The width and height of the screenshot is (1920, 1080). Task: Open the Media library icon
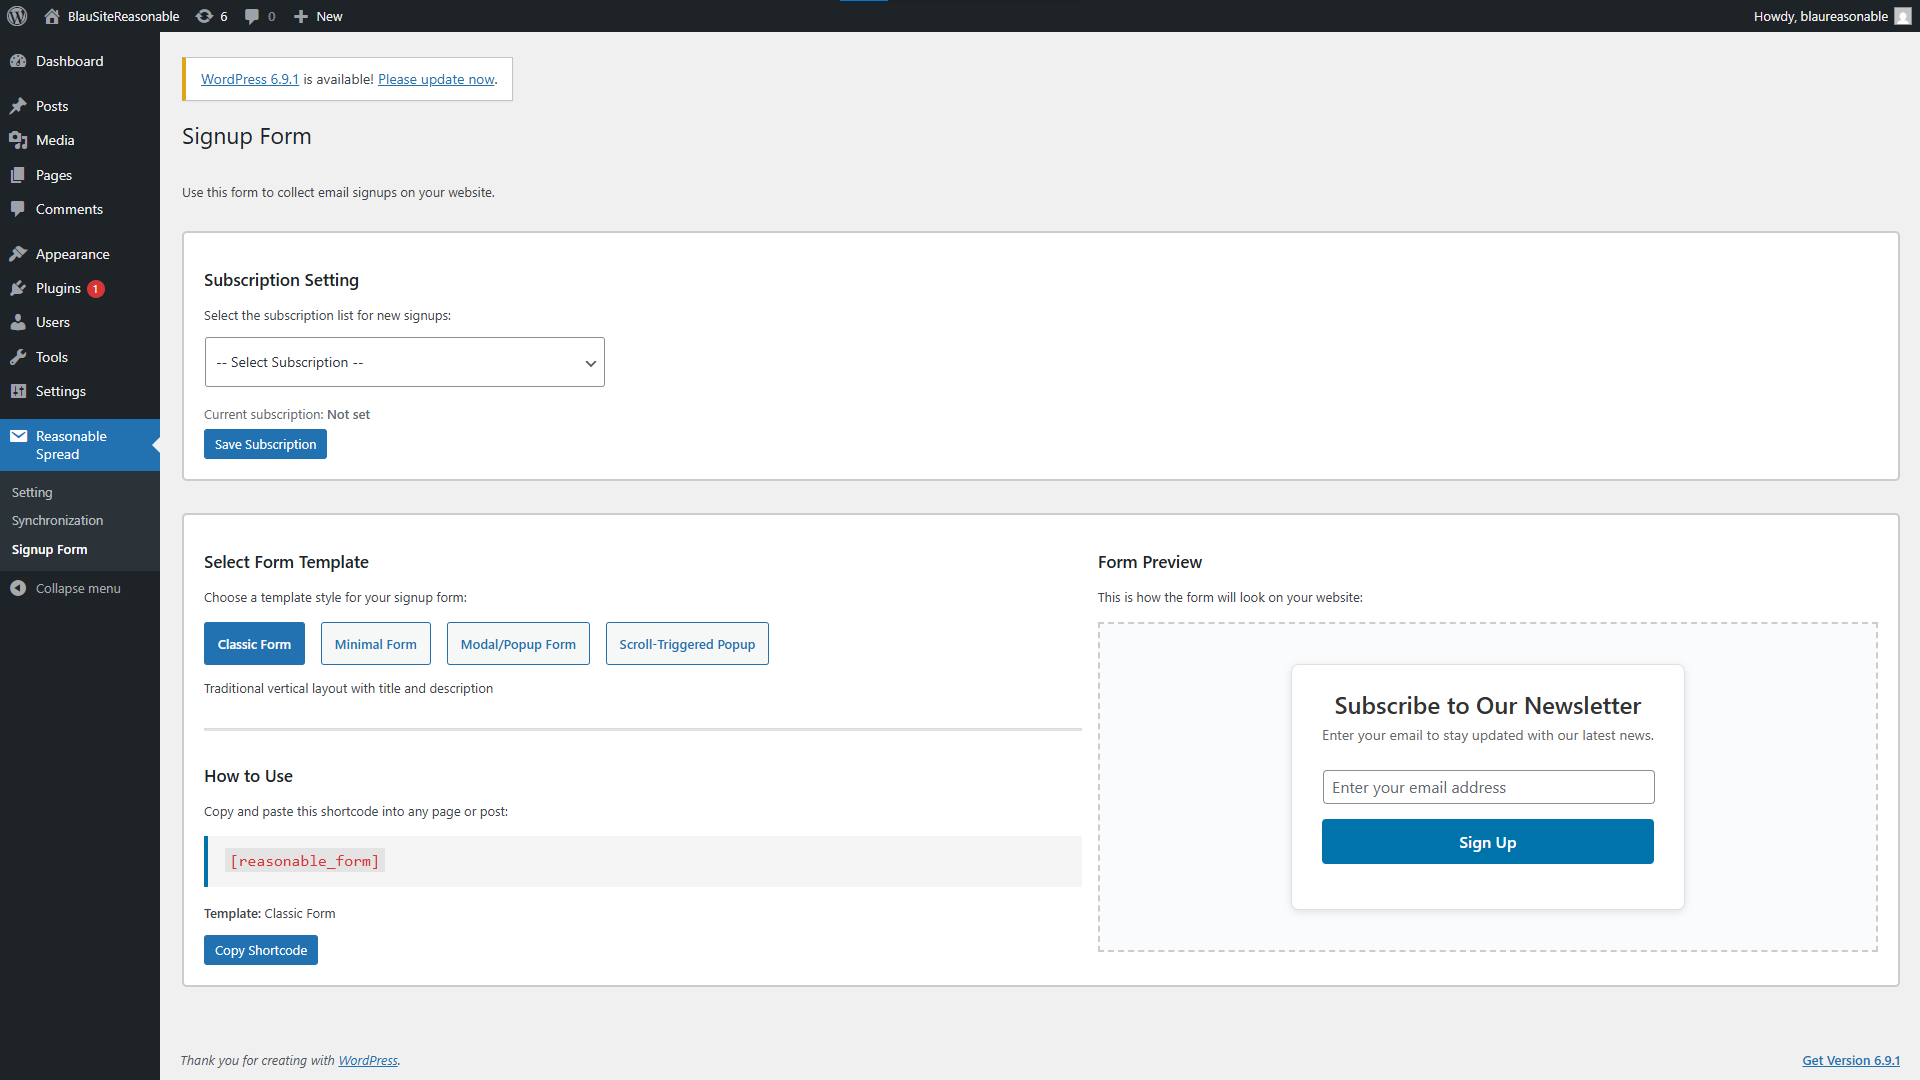[20, 140]
